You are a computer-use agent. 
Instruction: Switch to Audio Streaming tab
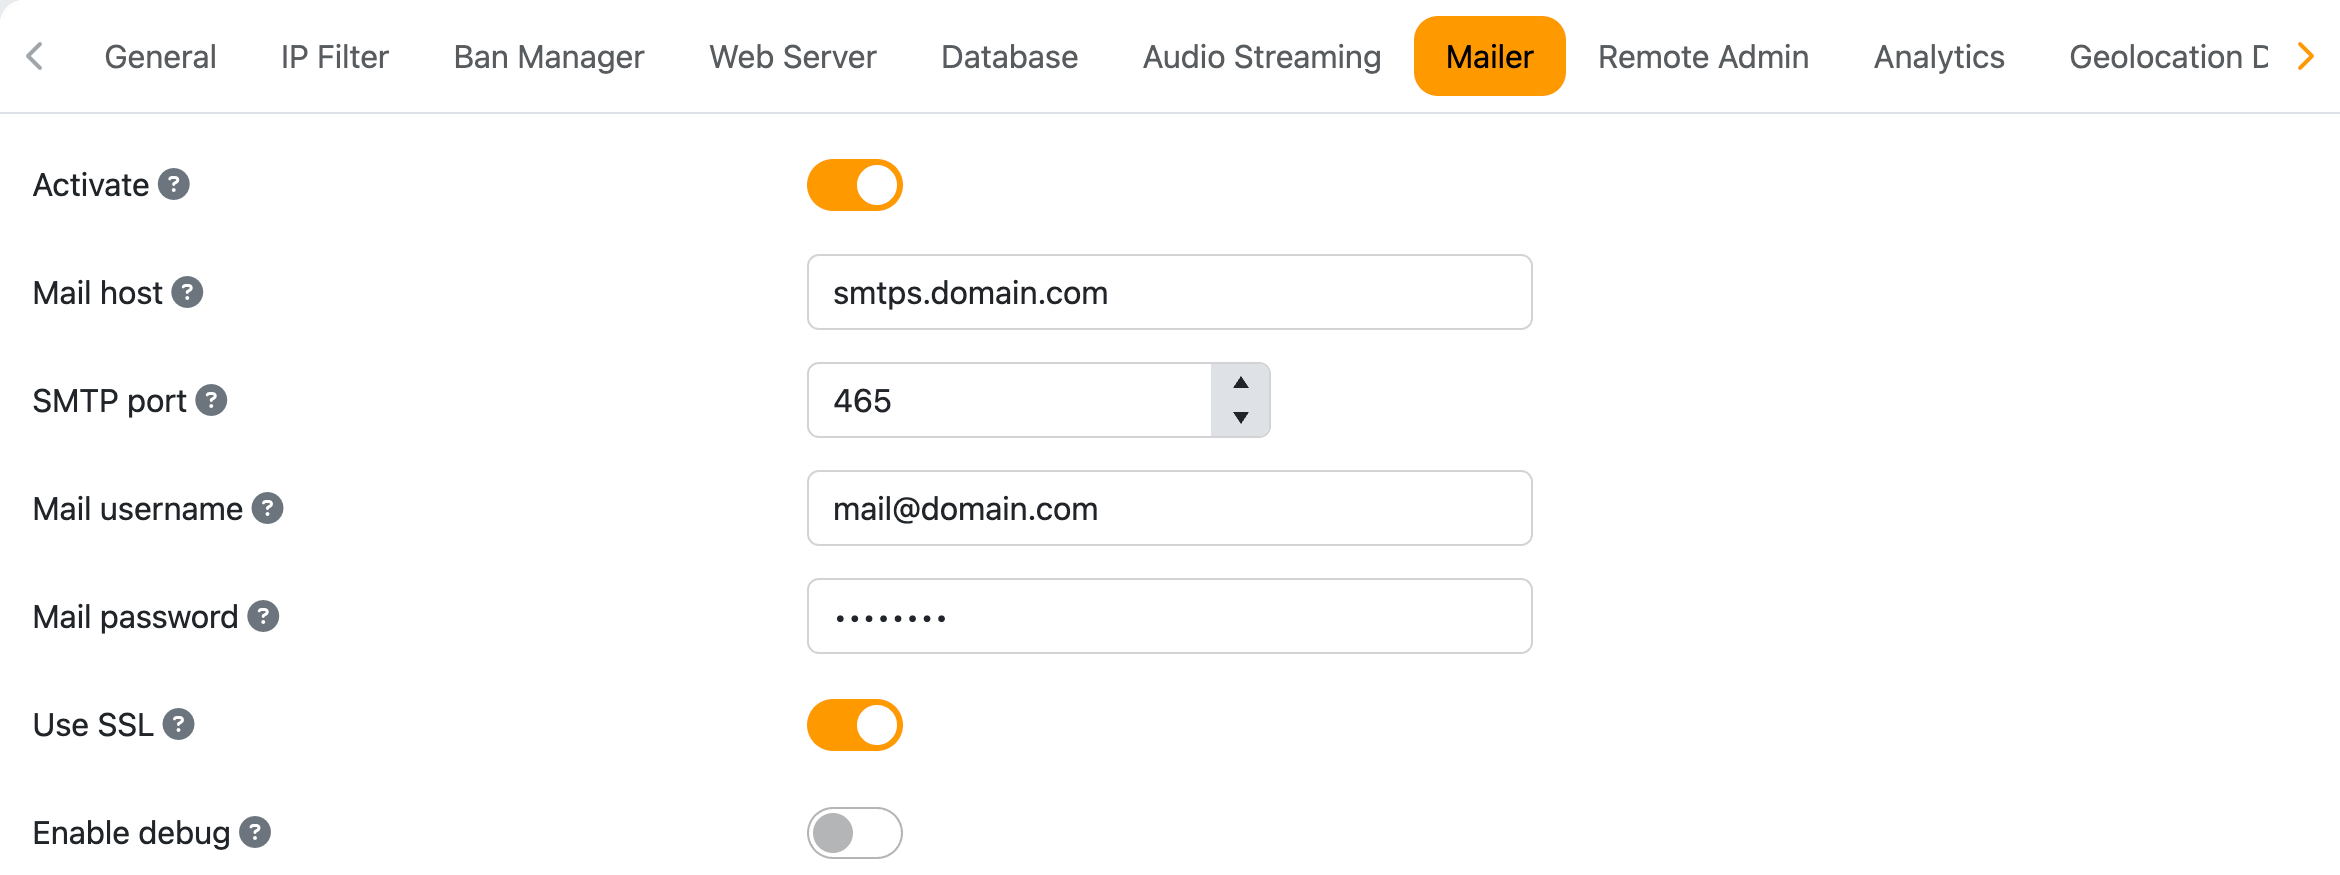1262,56
